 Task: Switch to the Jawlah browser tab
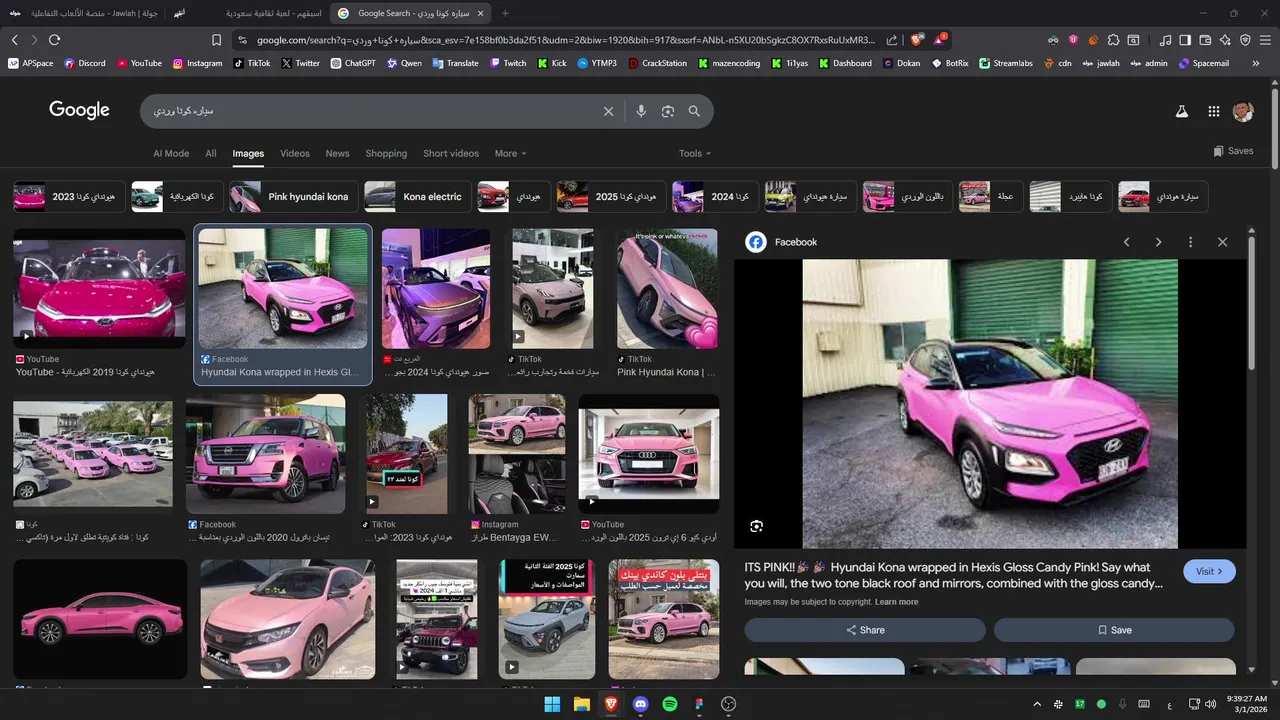pyautogui.click(x=82, y=13)
